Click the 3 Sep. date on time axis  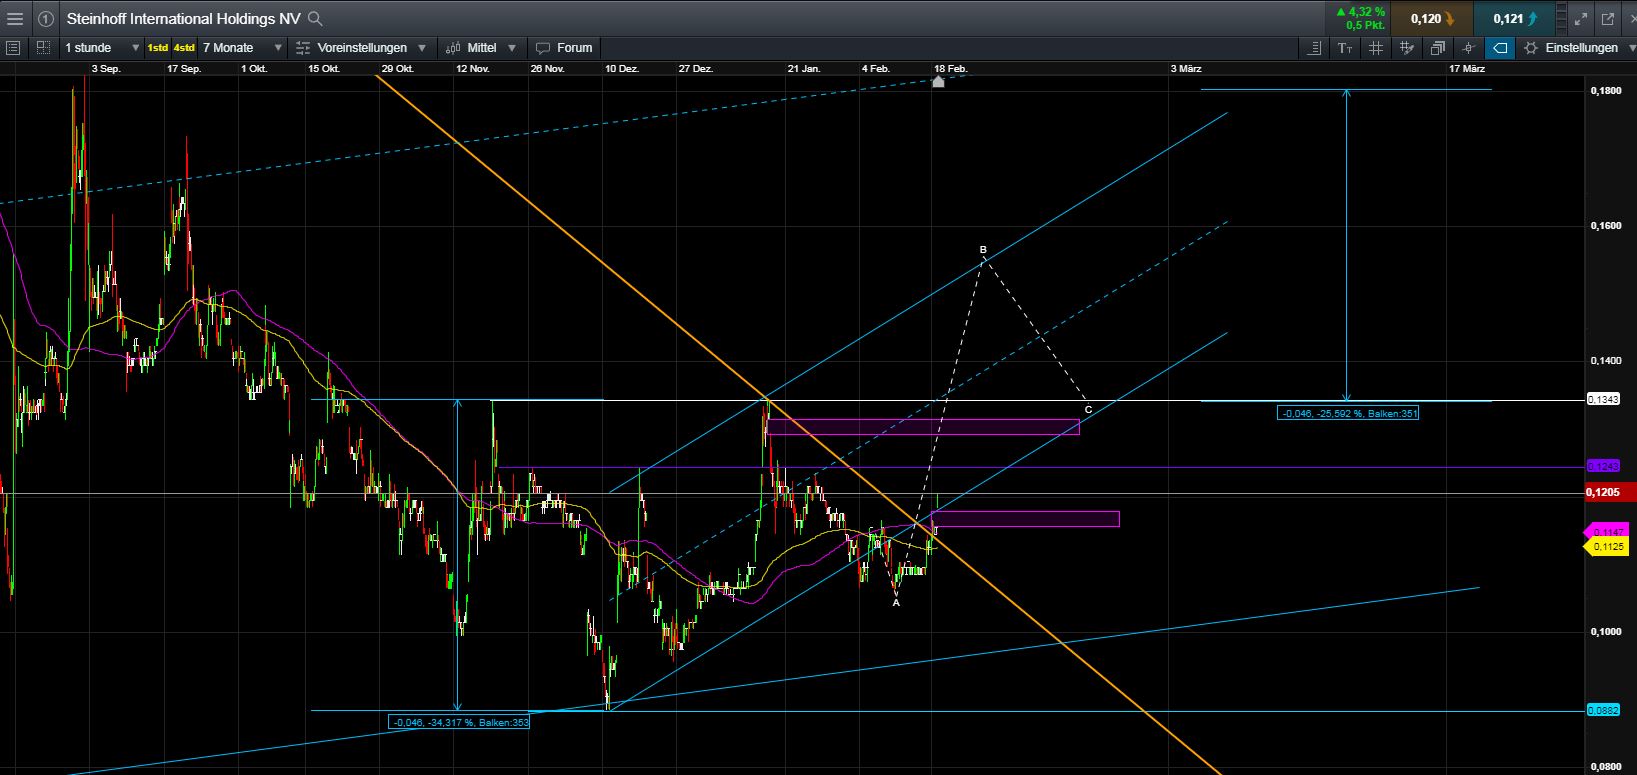click(106, 68)
